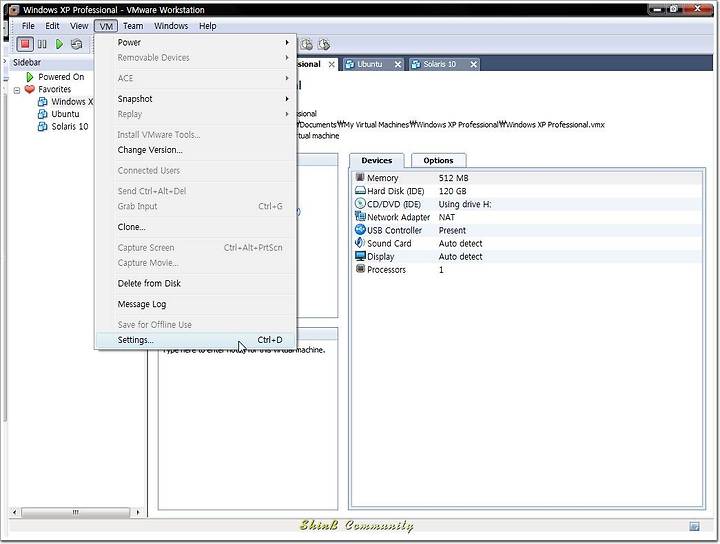
Task: Close the Solaris 10 tab
Action: 473,64
